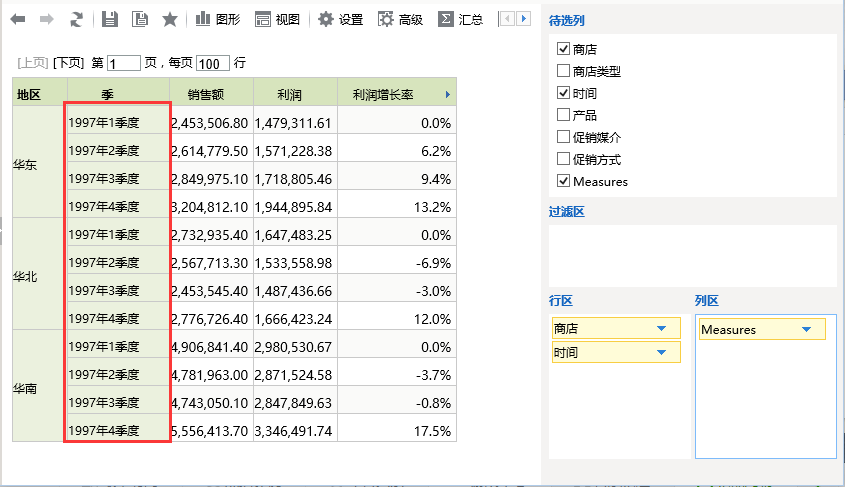Expand the 商店 dropdown in 行区
The image size is (845, 487).
(x=661, y=328)
